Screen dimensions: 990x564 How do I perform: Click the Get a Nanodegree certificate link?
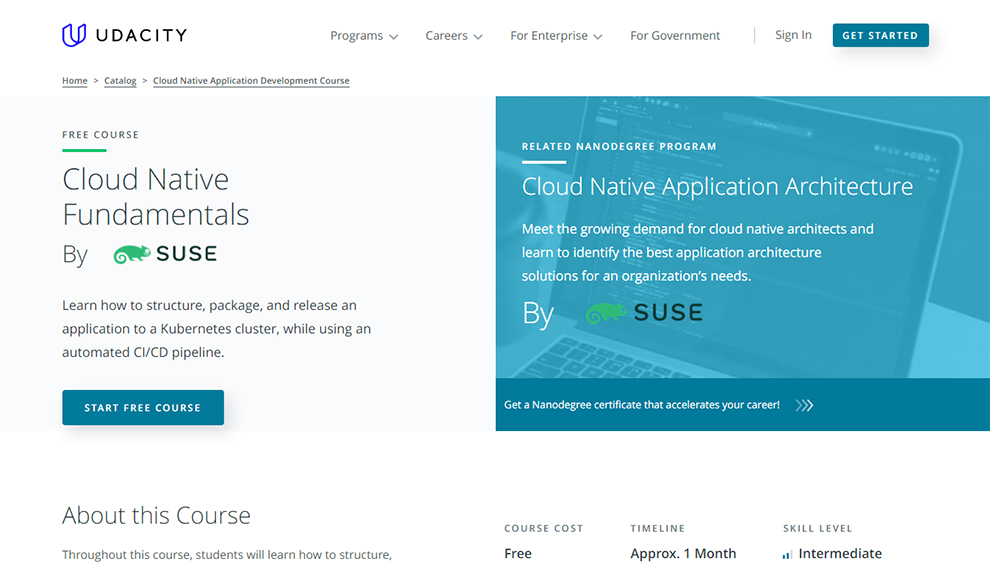point(641,405)
